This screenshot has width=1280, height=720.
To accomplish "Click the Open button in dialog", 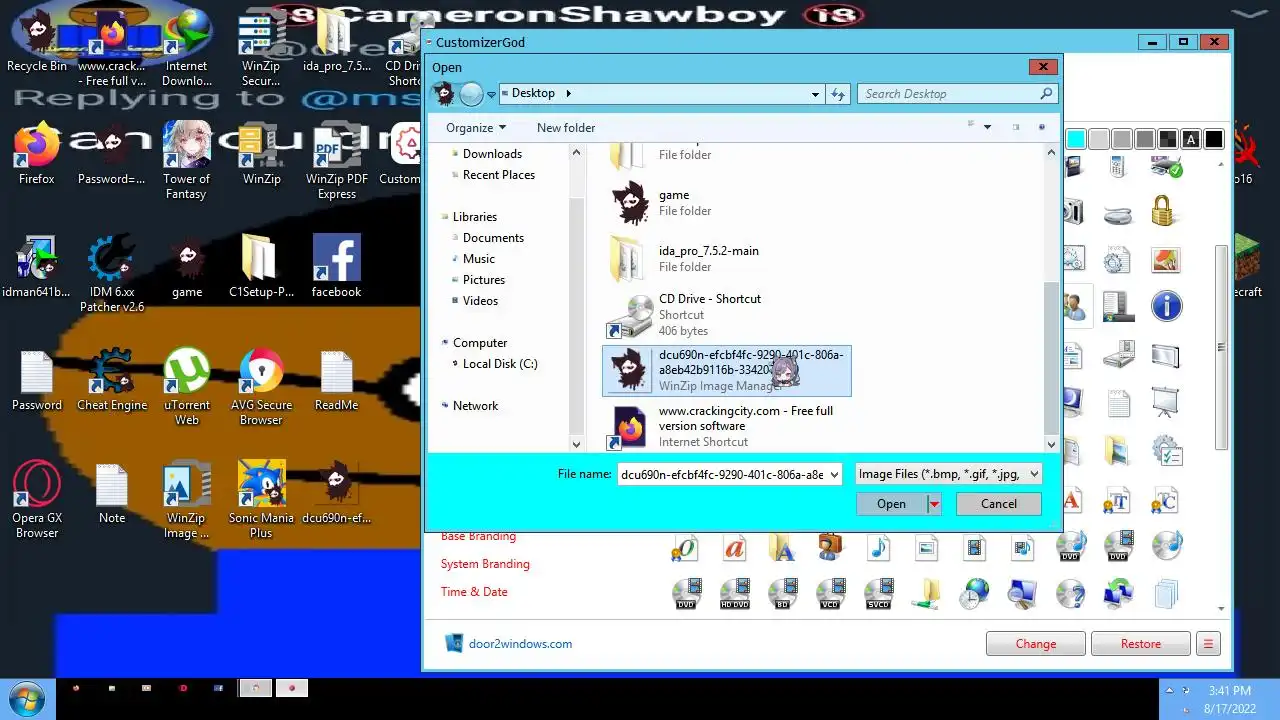I will (x=891, y=504).
